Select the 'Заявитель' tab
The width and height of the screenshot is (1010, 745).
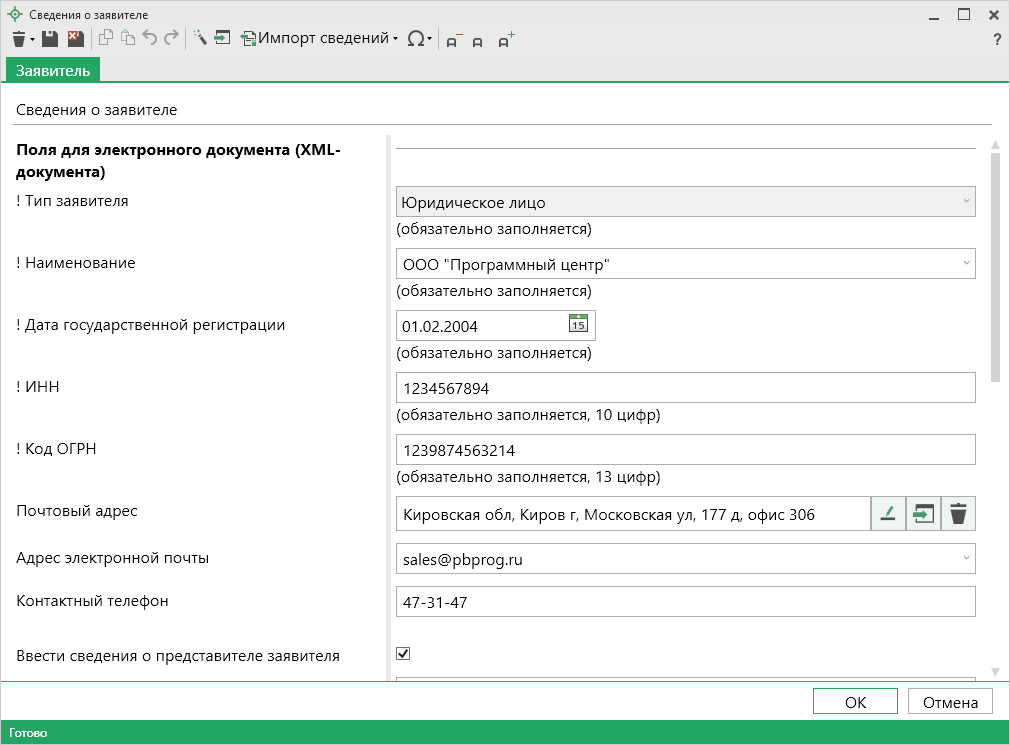point(53,70)
